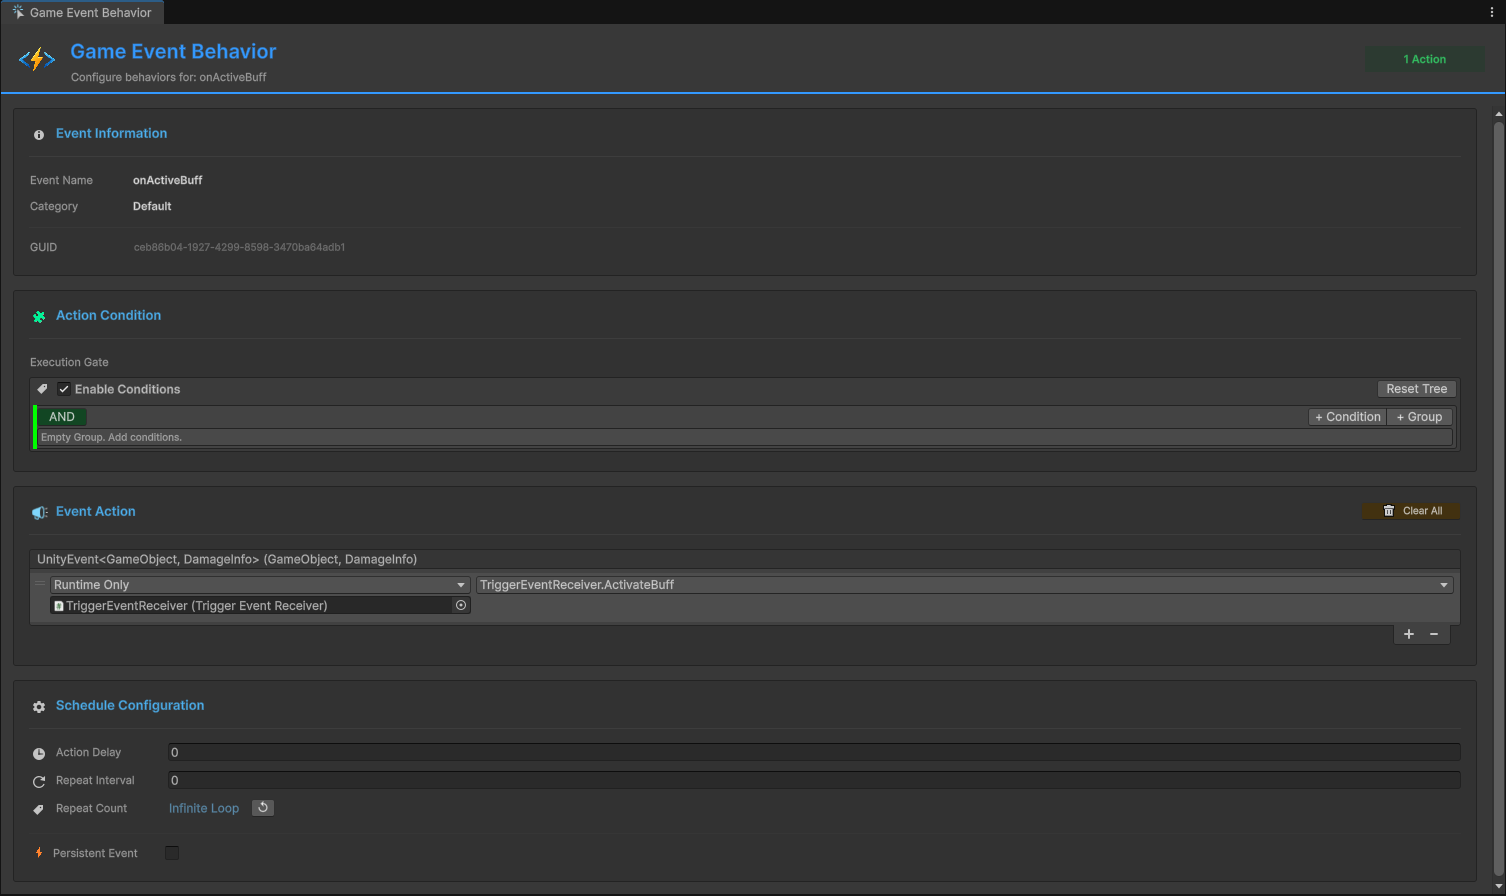Screen dimensions: 1506x896
Task: Click the clock icon next to Action Delay
Action: pyautogui.click(x=38, y=753)
